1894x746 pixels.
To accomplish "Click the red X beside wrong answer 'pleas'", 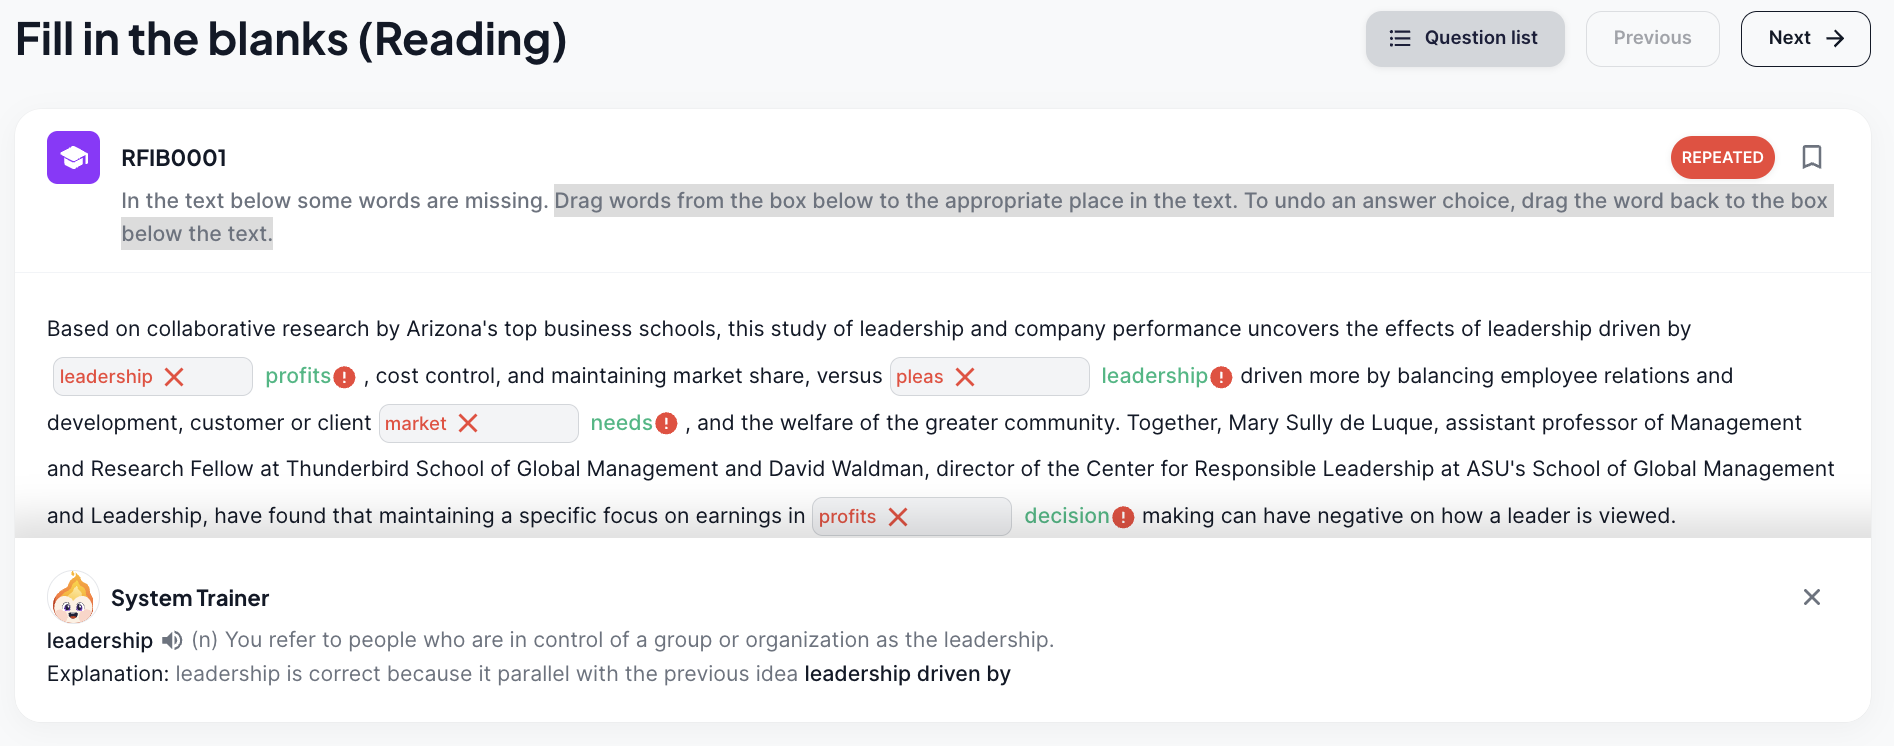I will (x=965, y=377).
